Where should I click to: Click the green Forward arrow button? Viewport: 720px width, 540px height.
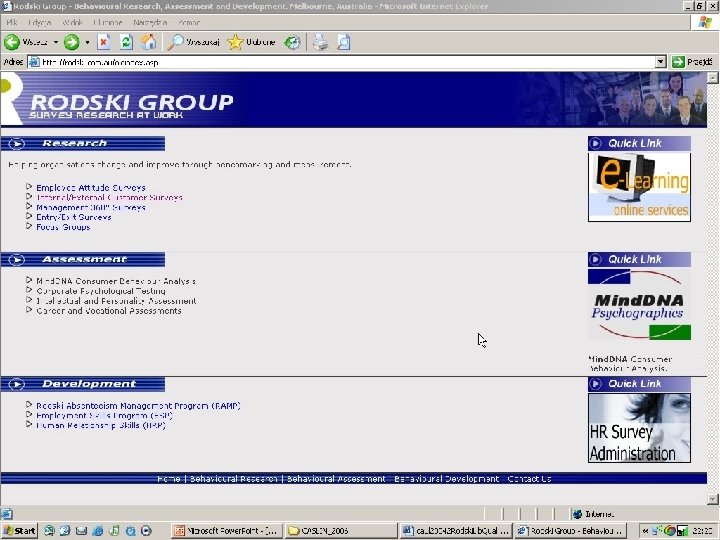click(x=71, y=42)
